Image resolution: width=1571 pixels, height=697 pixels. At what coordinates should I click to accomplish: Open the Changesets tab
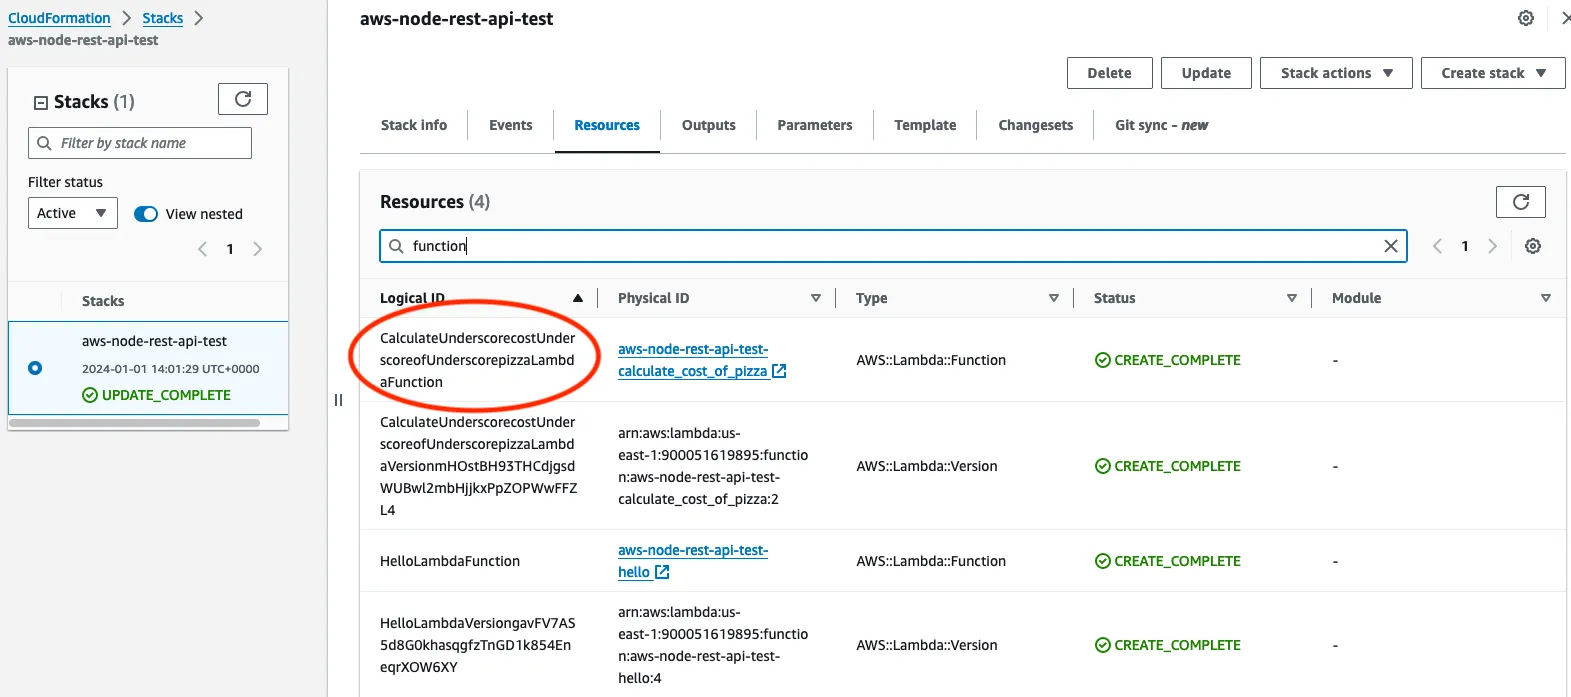[x=1036, y=125]
